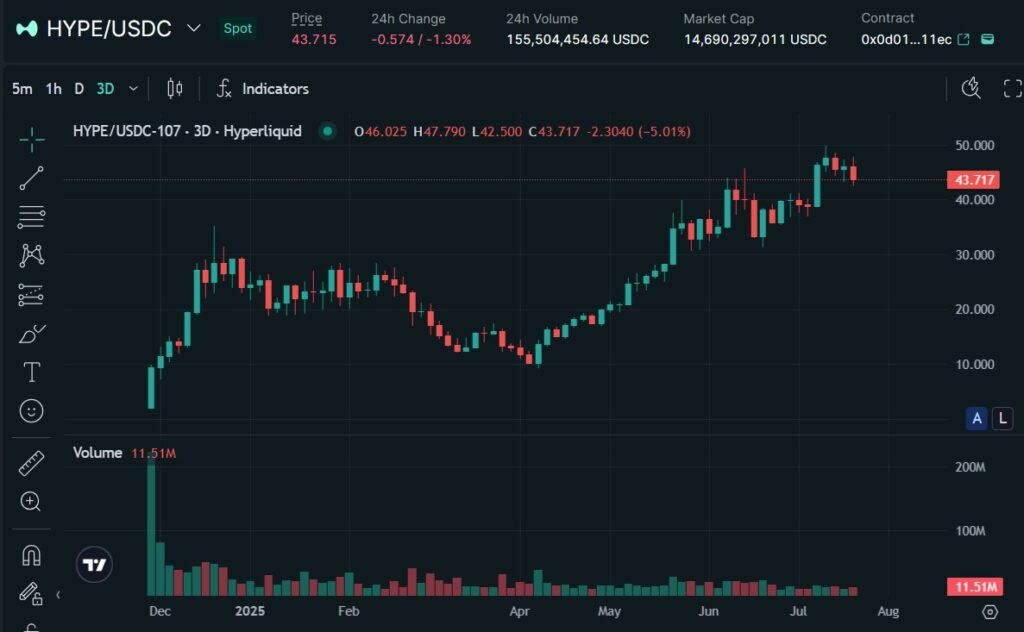Open the emoji icons tool

point(31,411)
